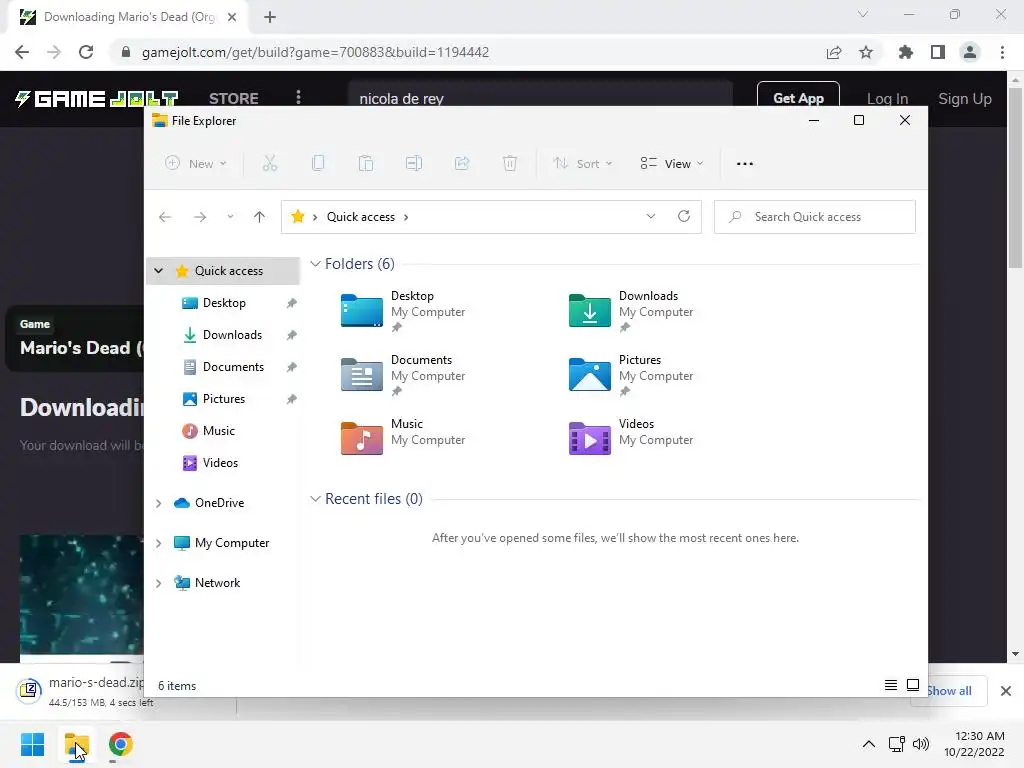Open the View dropdown

(672, 163)
